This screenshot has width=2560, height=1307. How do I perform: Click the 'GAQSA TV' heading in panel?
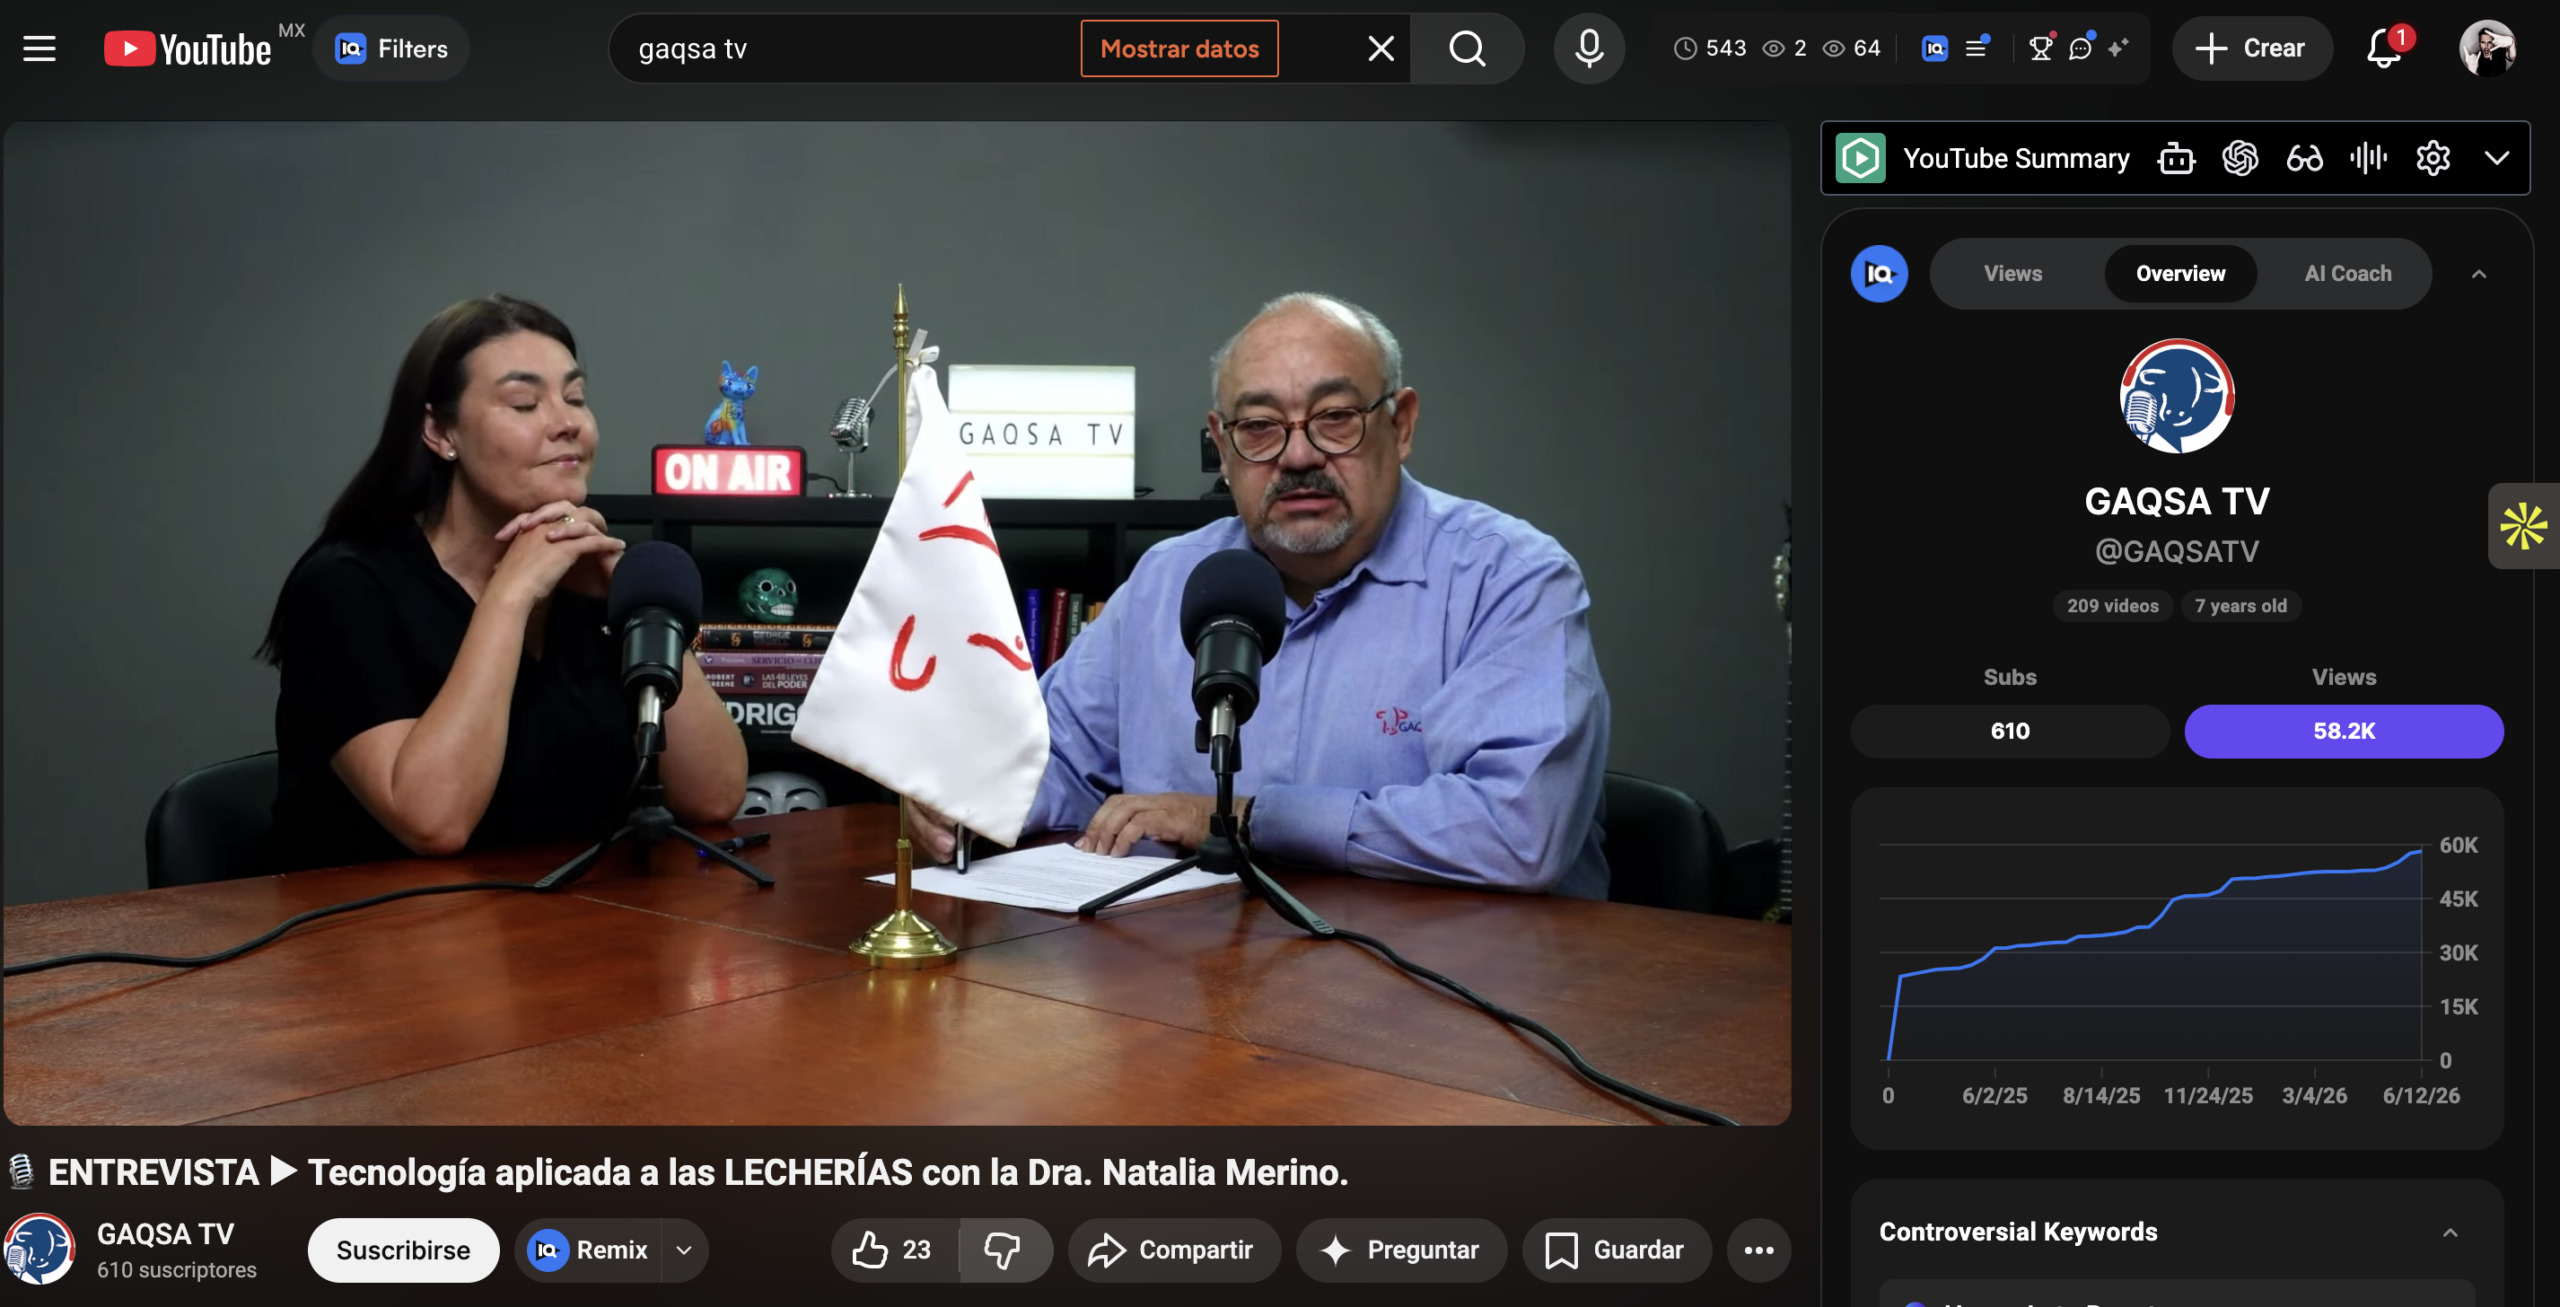[x=2177, y=501]
